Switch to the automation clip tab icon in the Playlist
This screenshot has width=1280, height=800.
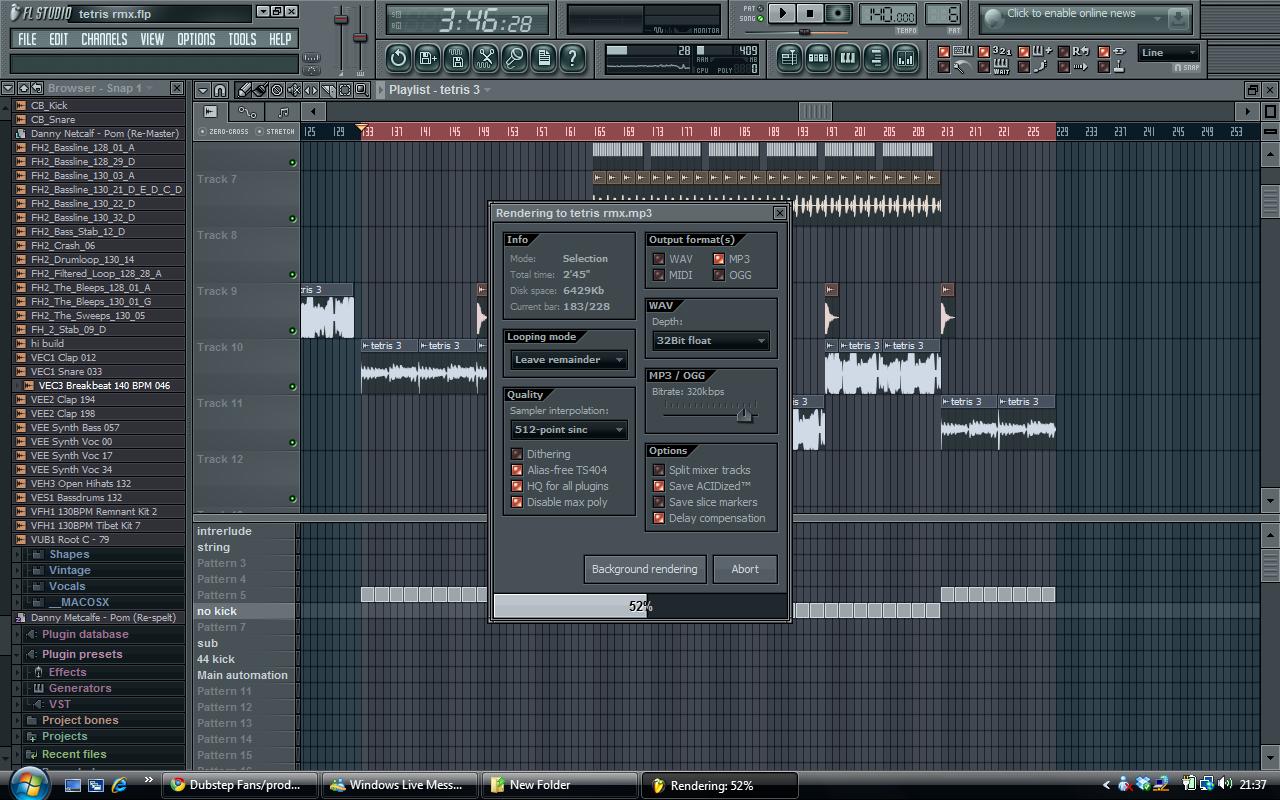(247, 112)
